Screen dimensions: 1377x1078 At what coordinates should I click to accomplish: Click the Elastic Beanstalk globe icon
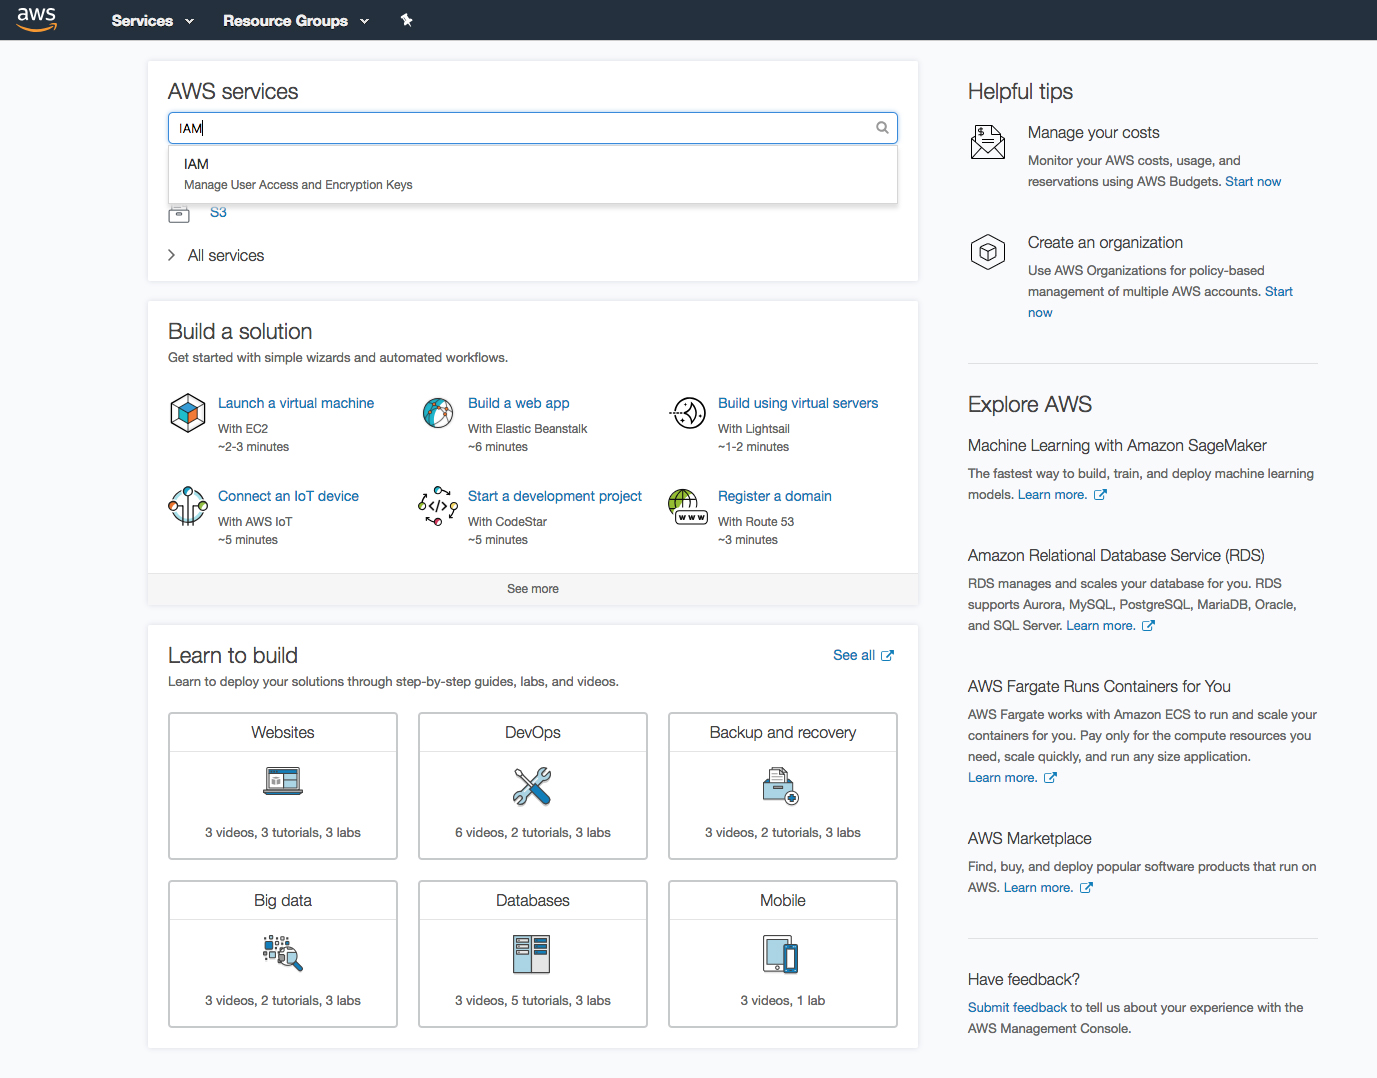(x=438, y=412)
